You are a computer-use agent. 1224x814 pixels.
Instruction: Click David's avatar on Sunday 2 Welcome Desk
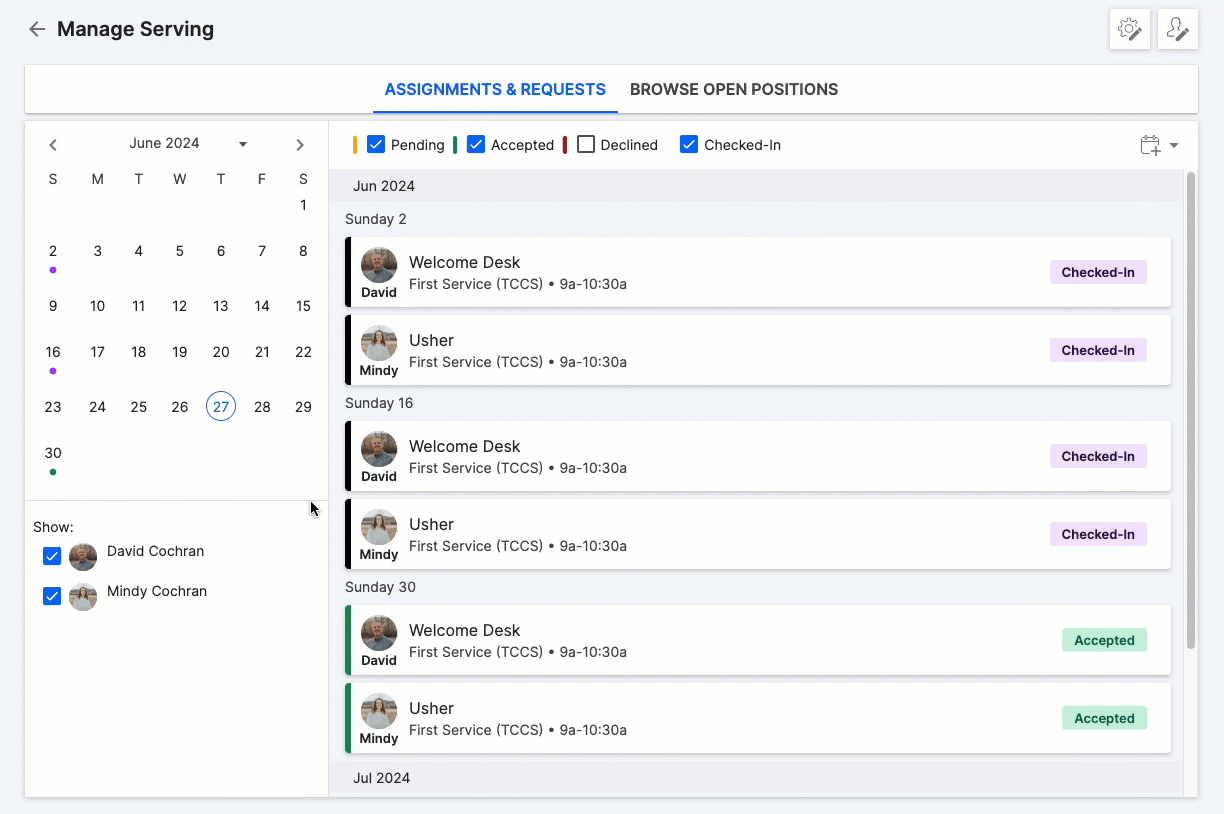click(379, 266)
